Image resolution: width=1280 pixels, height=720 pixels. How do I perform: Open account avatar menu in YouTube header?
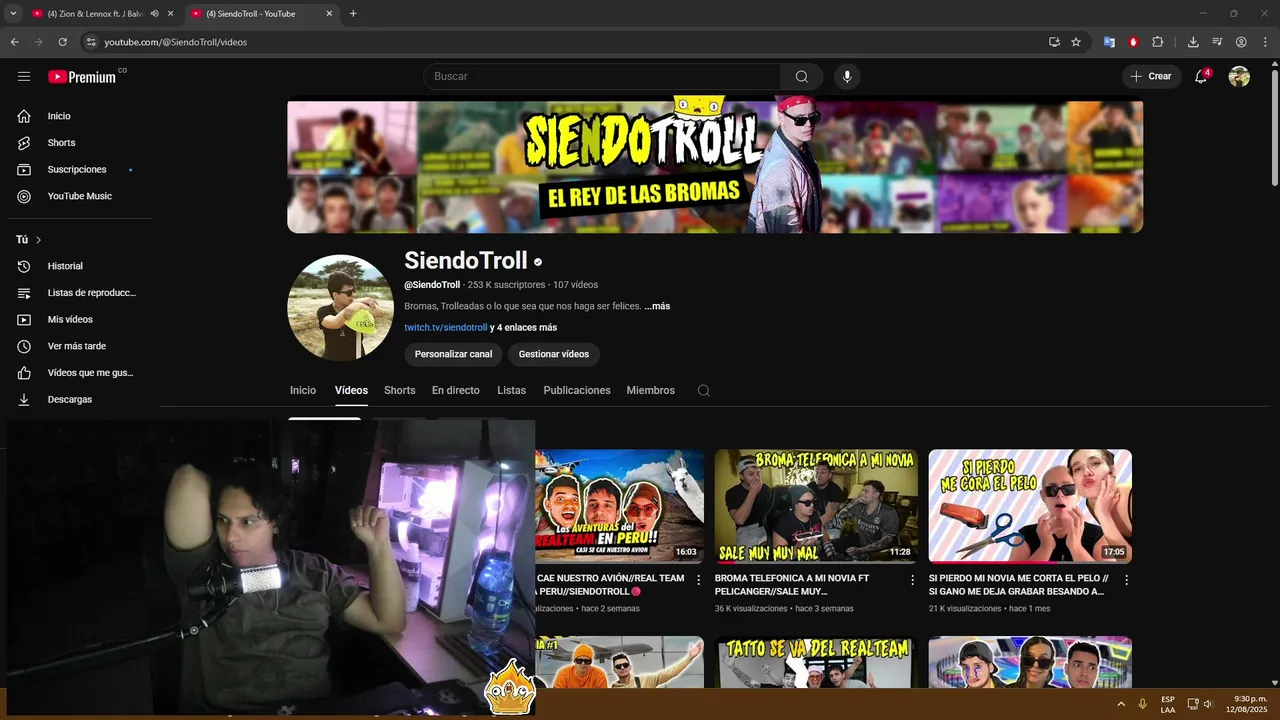coord(1239,76)
